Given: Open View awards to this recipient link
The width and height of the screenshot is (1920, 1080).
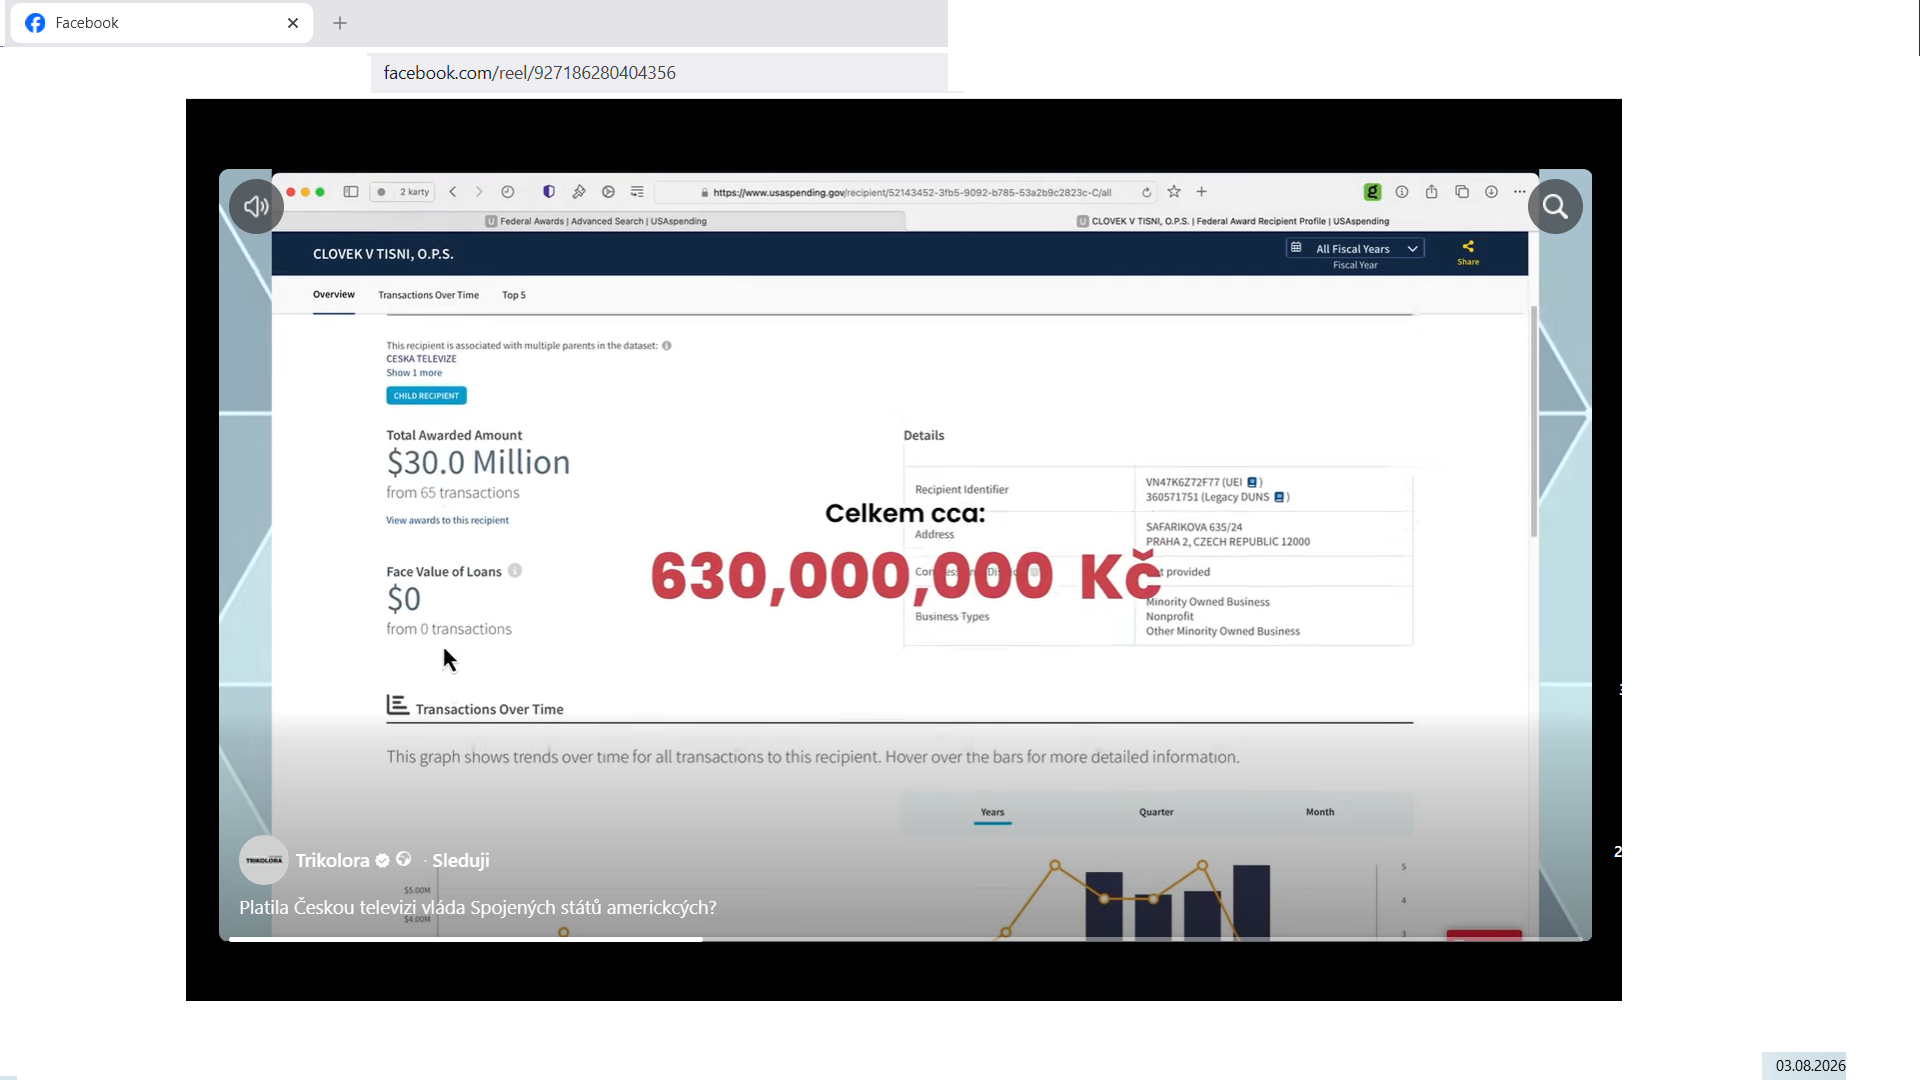Looking at the screenshot, I should [447, 520].
